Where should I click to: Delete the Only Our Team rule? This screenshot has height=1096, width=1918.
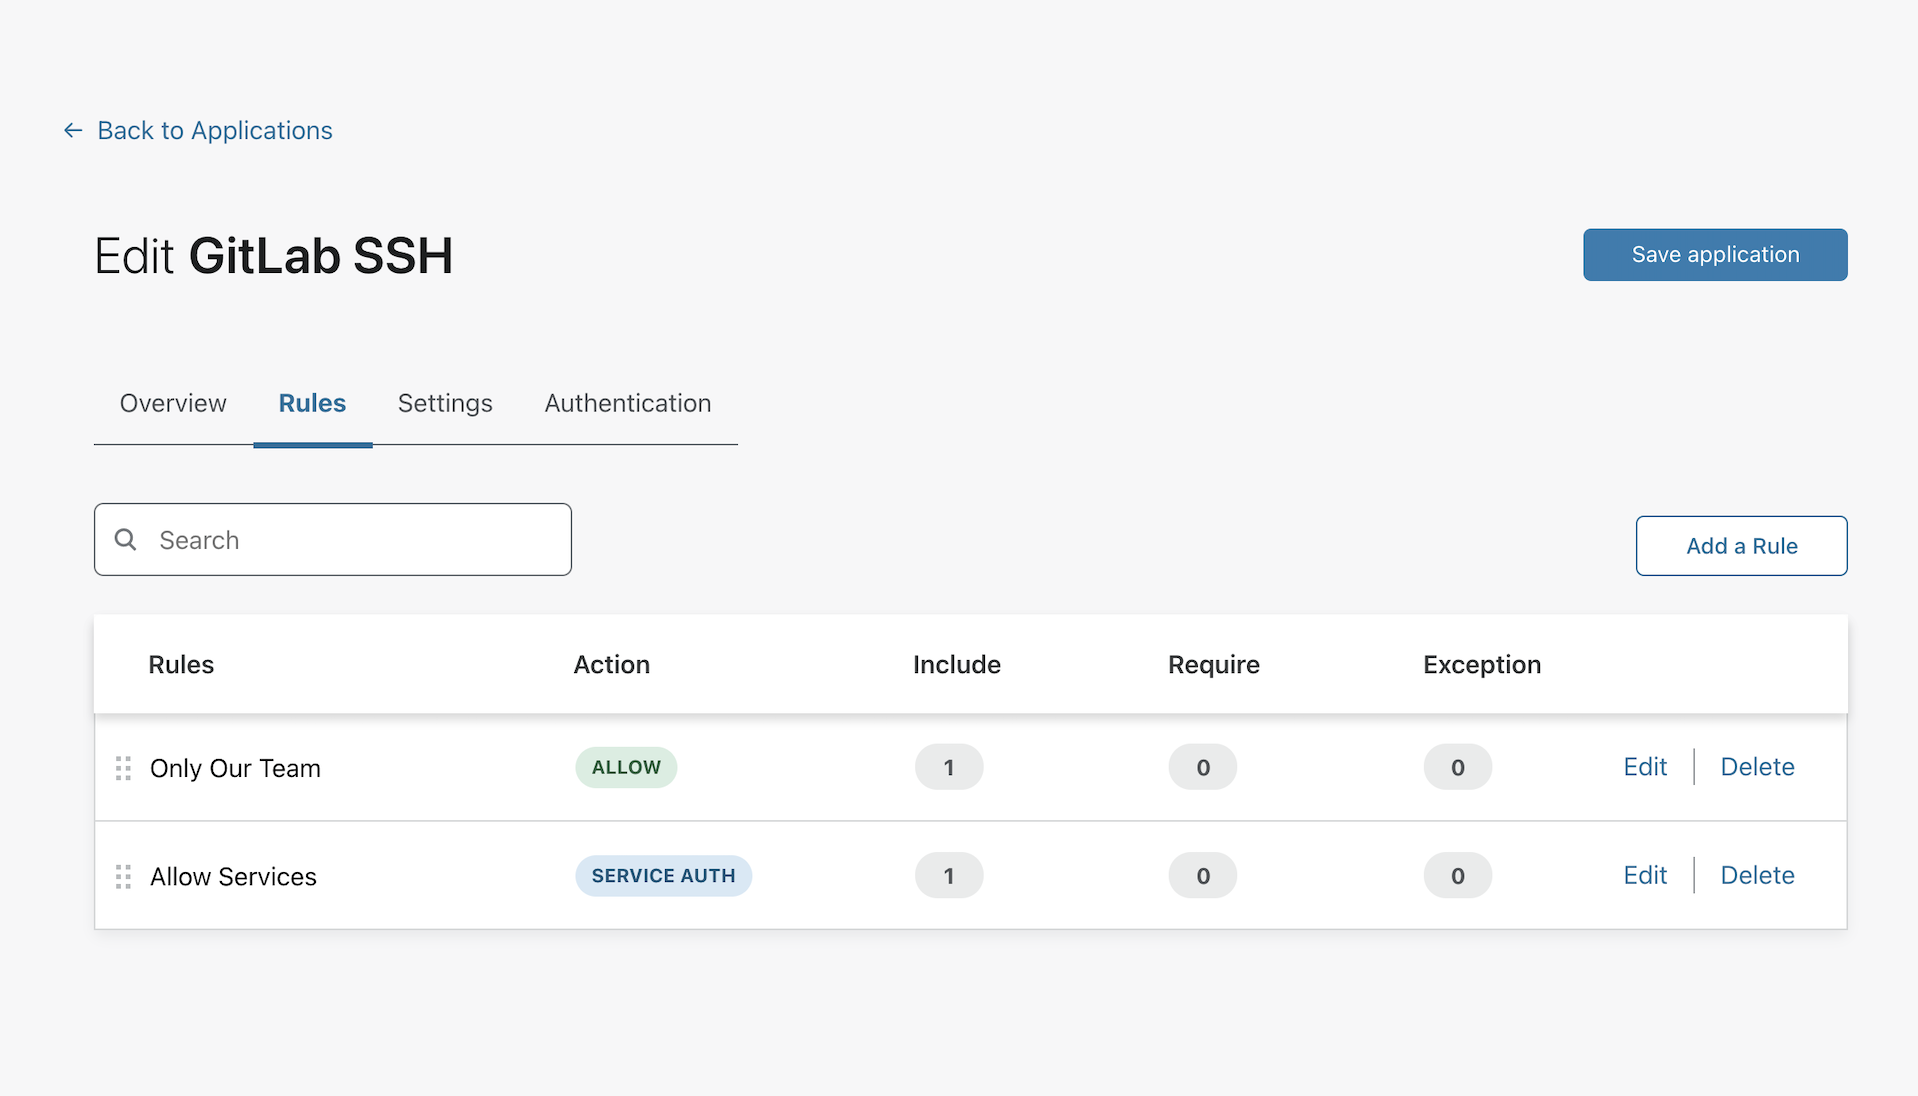pos(1757,767)
